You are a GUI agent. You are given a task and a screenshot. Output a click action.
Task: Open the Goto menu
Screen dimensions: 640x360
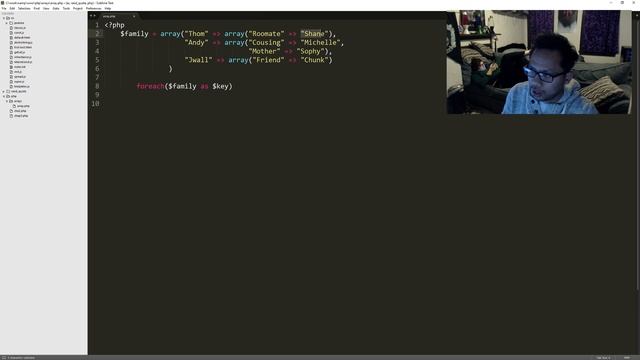coord(56,8)
